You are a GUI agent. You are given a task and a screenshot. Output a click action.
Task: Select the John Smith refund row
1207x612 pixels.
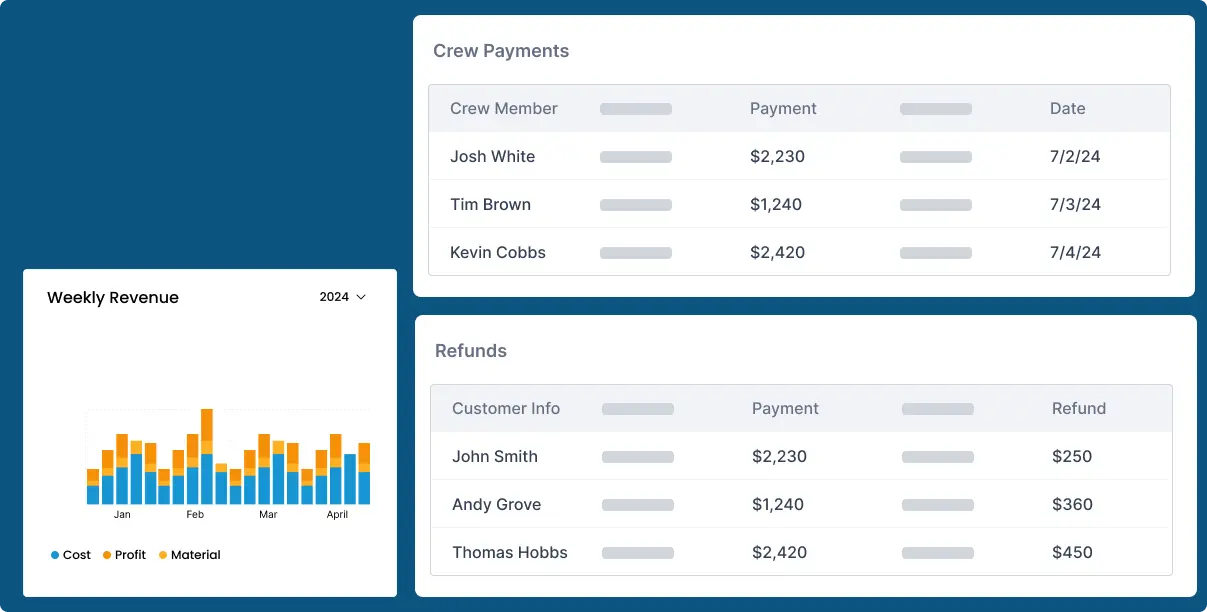pyautogui.click(x=494, y=457)
